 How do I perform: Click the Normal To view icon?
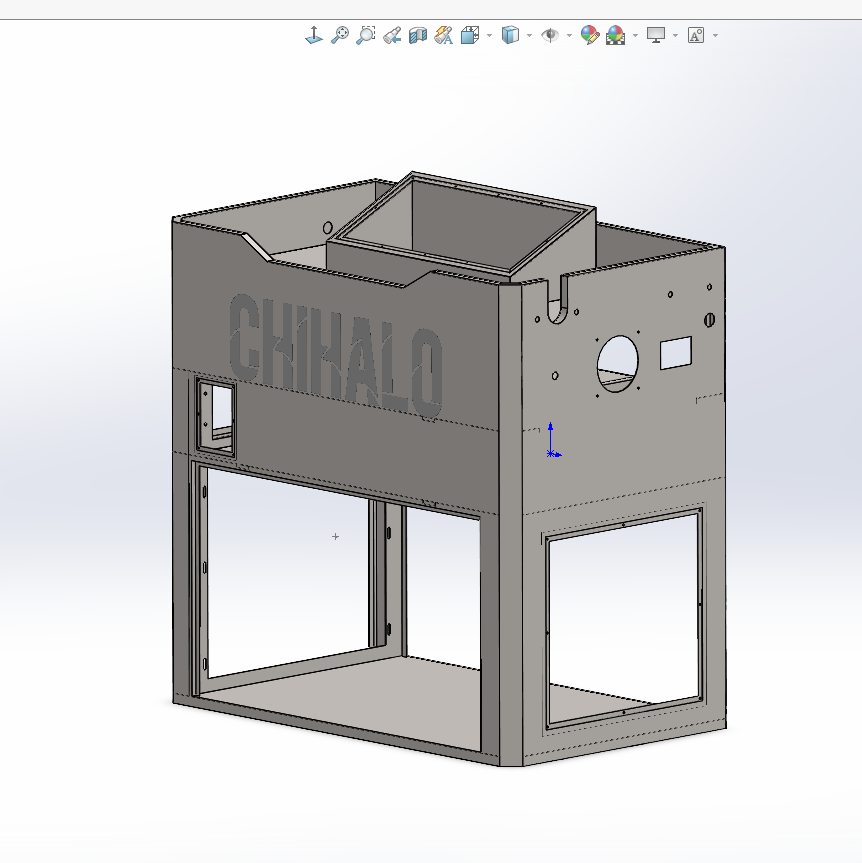(314, 35)
